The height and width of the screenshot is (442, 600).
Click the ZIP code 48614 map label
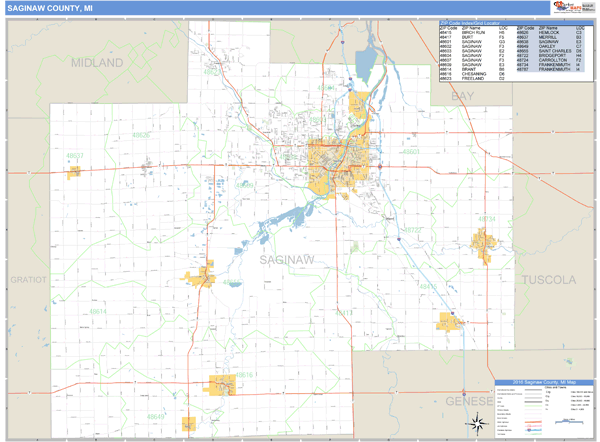coord(100,312)
